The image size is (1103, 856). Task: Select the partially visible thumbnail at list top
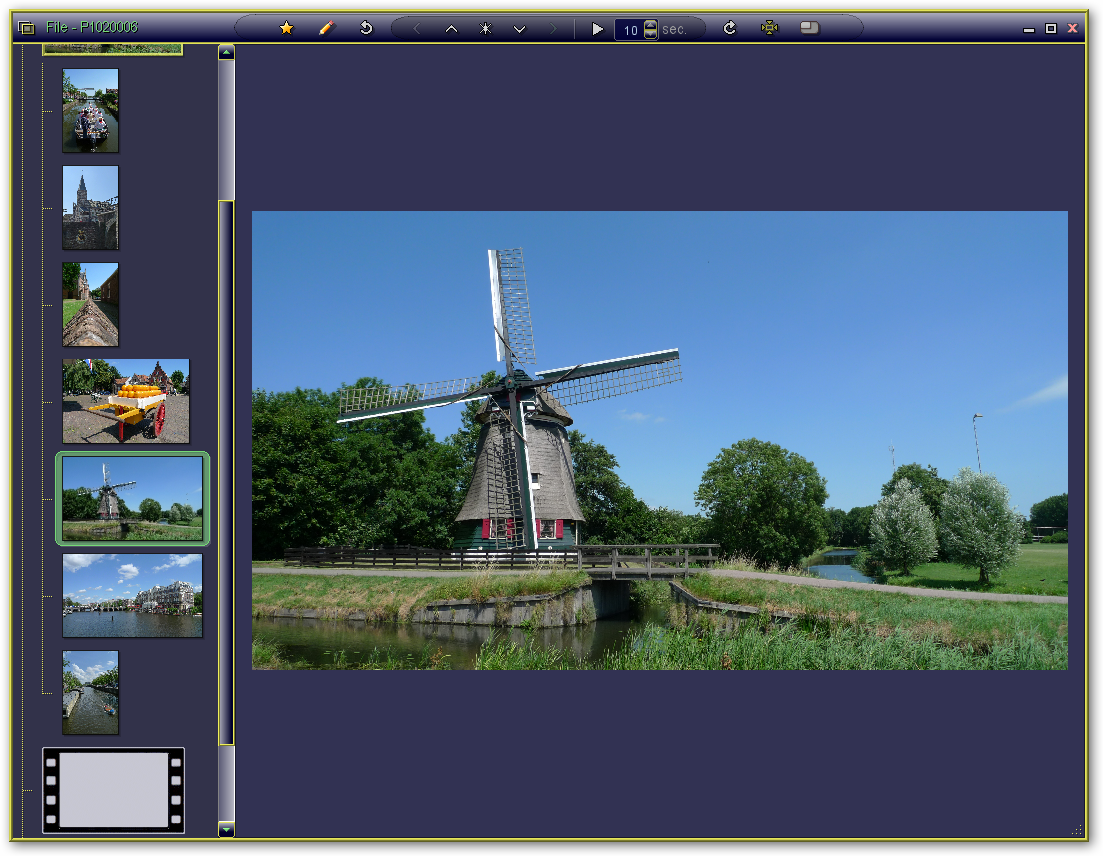coord(113,49)
